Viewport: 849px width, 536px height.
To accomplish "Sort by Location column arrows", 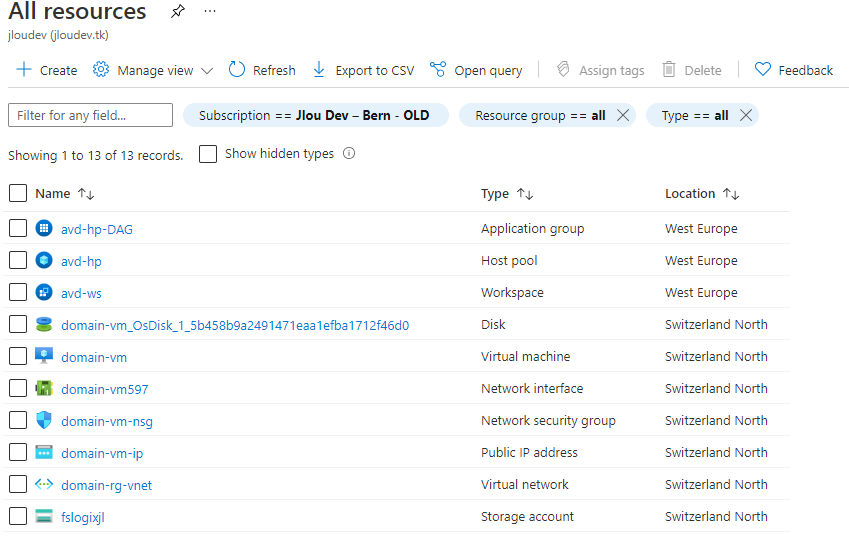I will (731, 194).
